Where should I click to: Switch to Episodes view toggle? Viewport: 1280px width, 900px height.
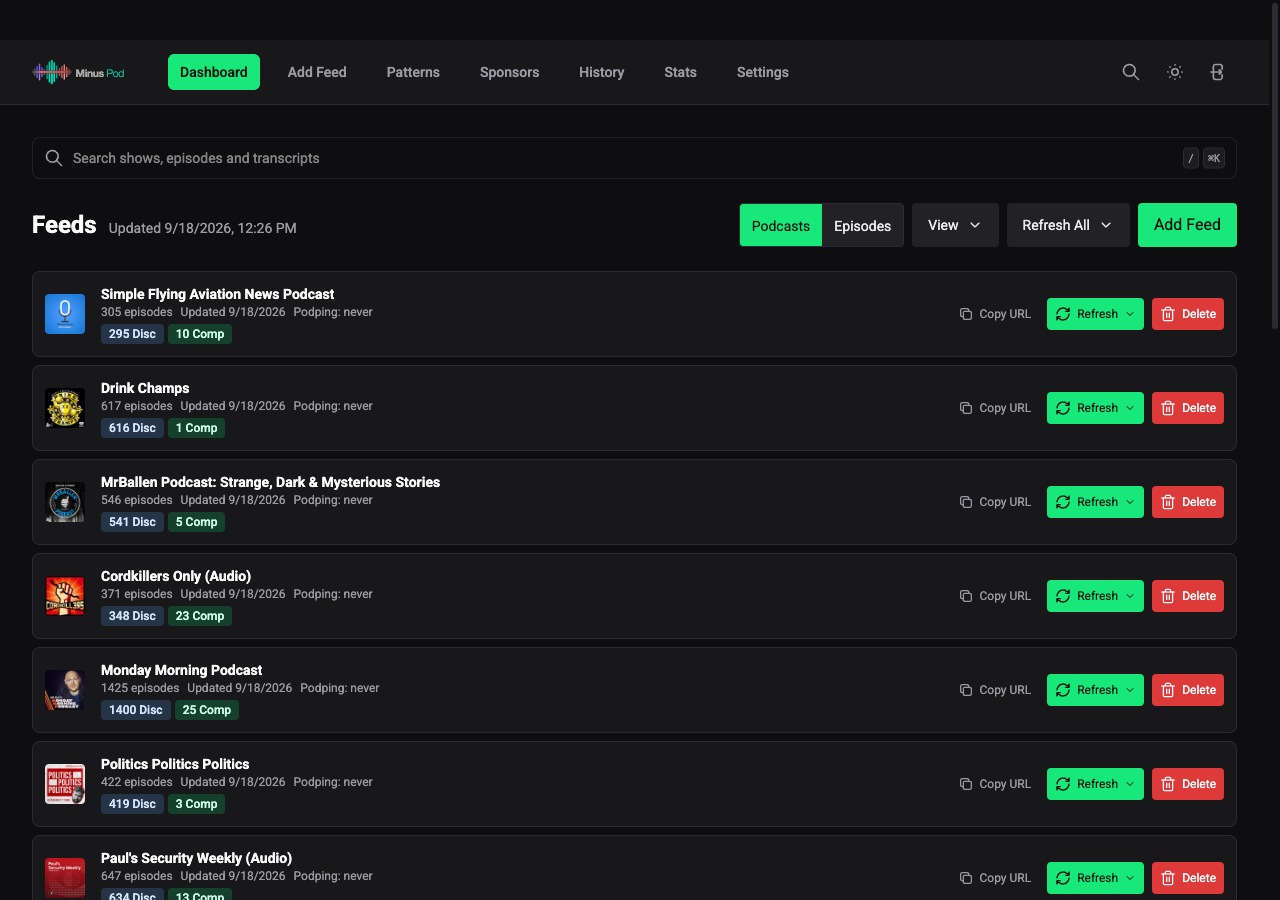click(862, 225)
